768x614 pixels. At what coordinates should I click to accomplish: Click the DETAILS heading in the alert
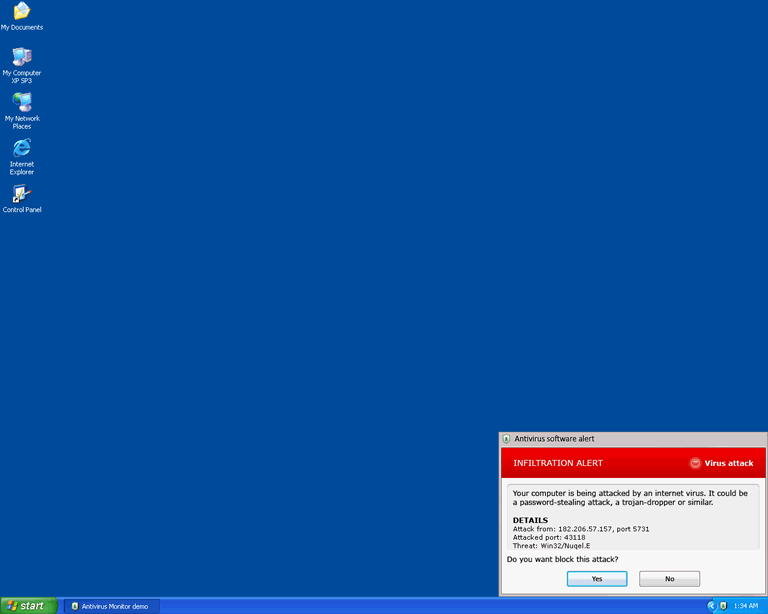[x=530, y=520]
